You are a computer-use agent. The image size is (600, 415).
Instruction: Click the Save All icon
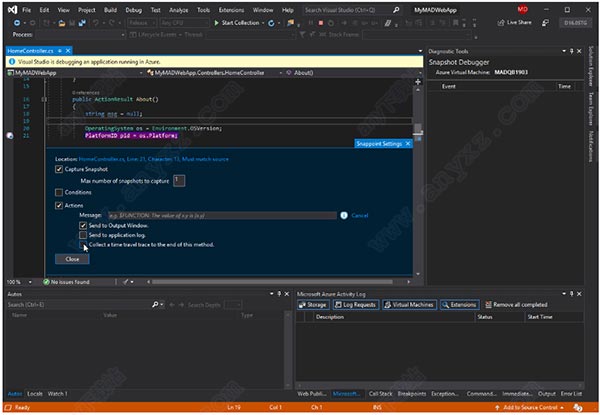82,23
